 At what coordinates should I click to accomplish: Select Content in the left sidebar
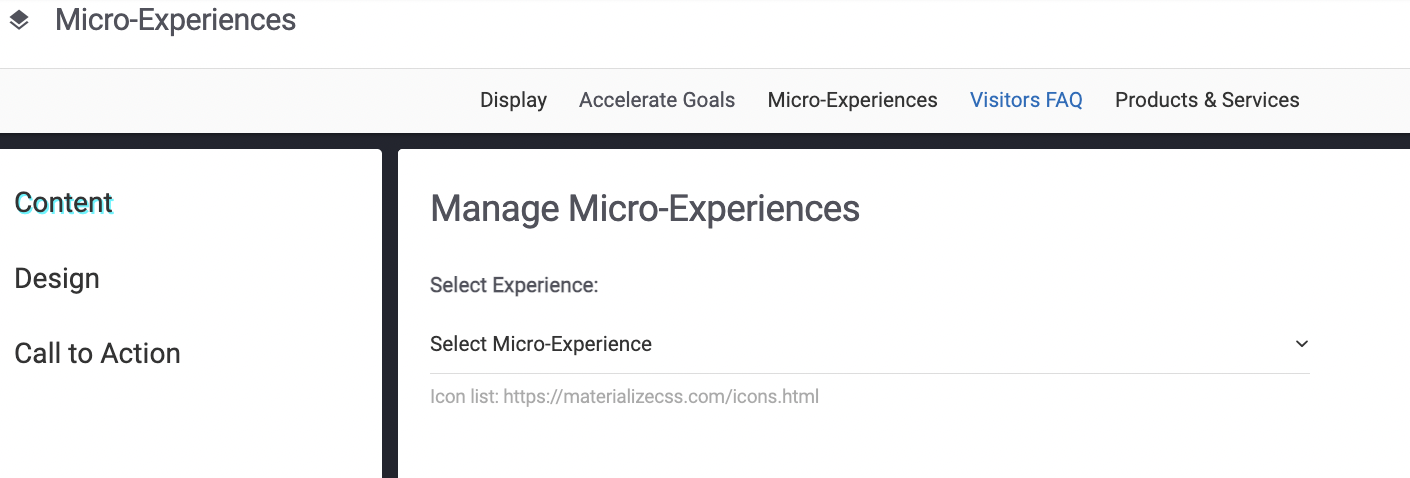point(64,203)
